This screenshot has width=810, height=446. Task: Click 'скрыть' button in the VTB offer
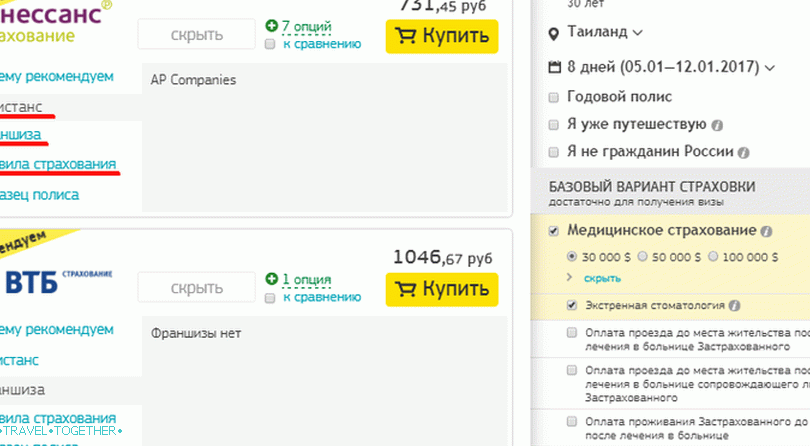coord(196,288)
